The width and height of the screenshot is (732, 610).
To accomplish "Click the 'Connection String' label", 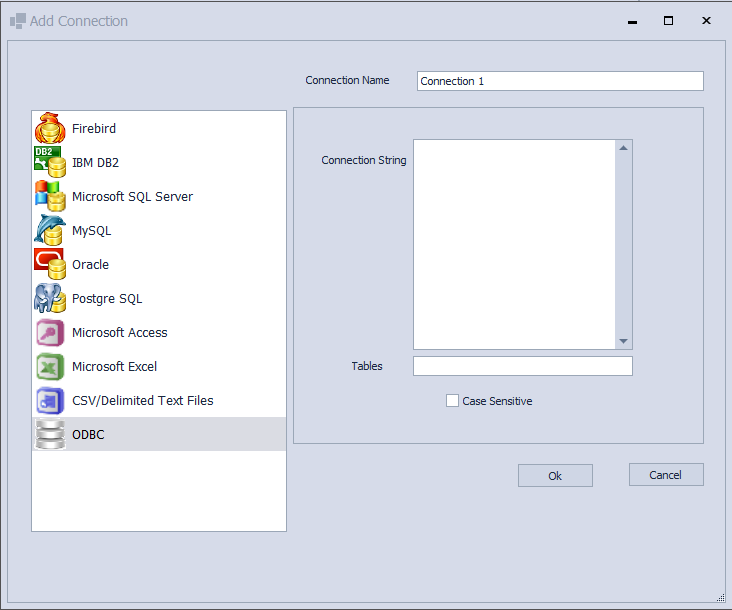I will click(x=364, y=160).
